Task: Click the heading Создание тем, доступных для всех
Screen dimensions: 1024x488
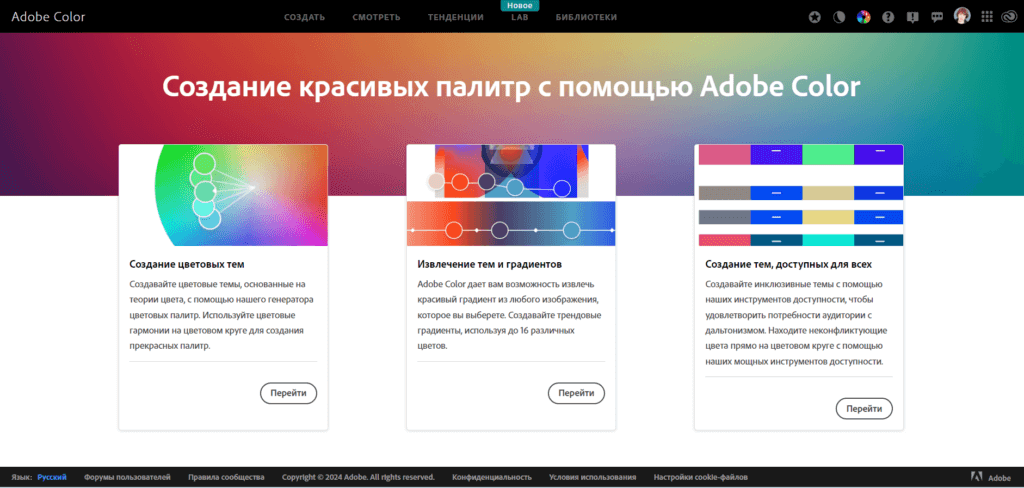Action: [x=788, y=265]
